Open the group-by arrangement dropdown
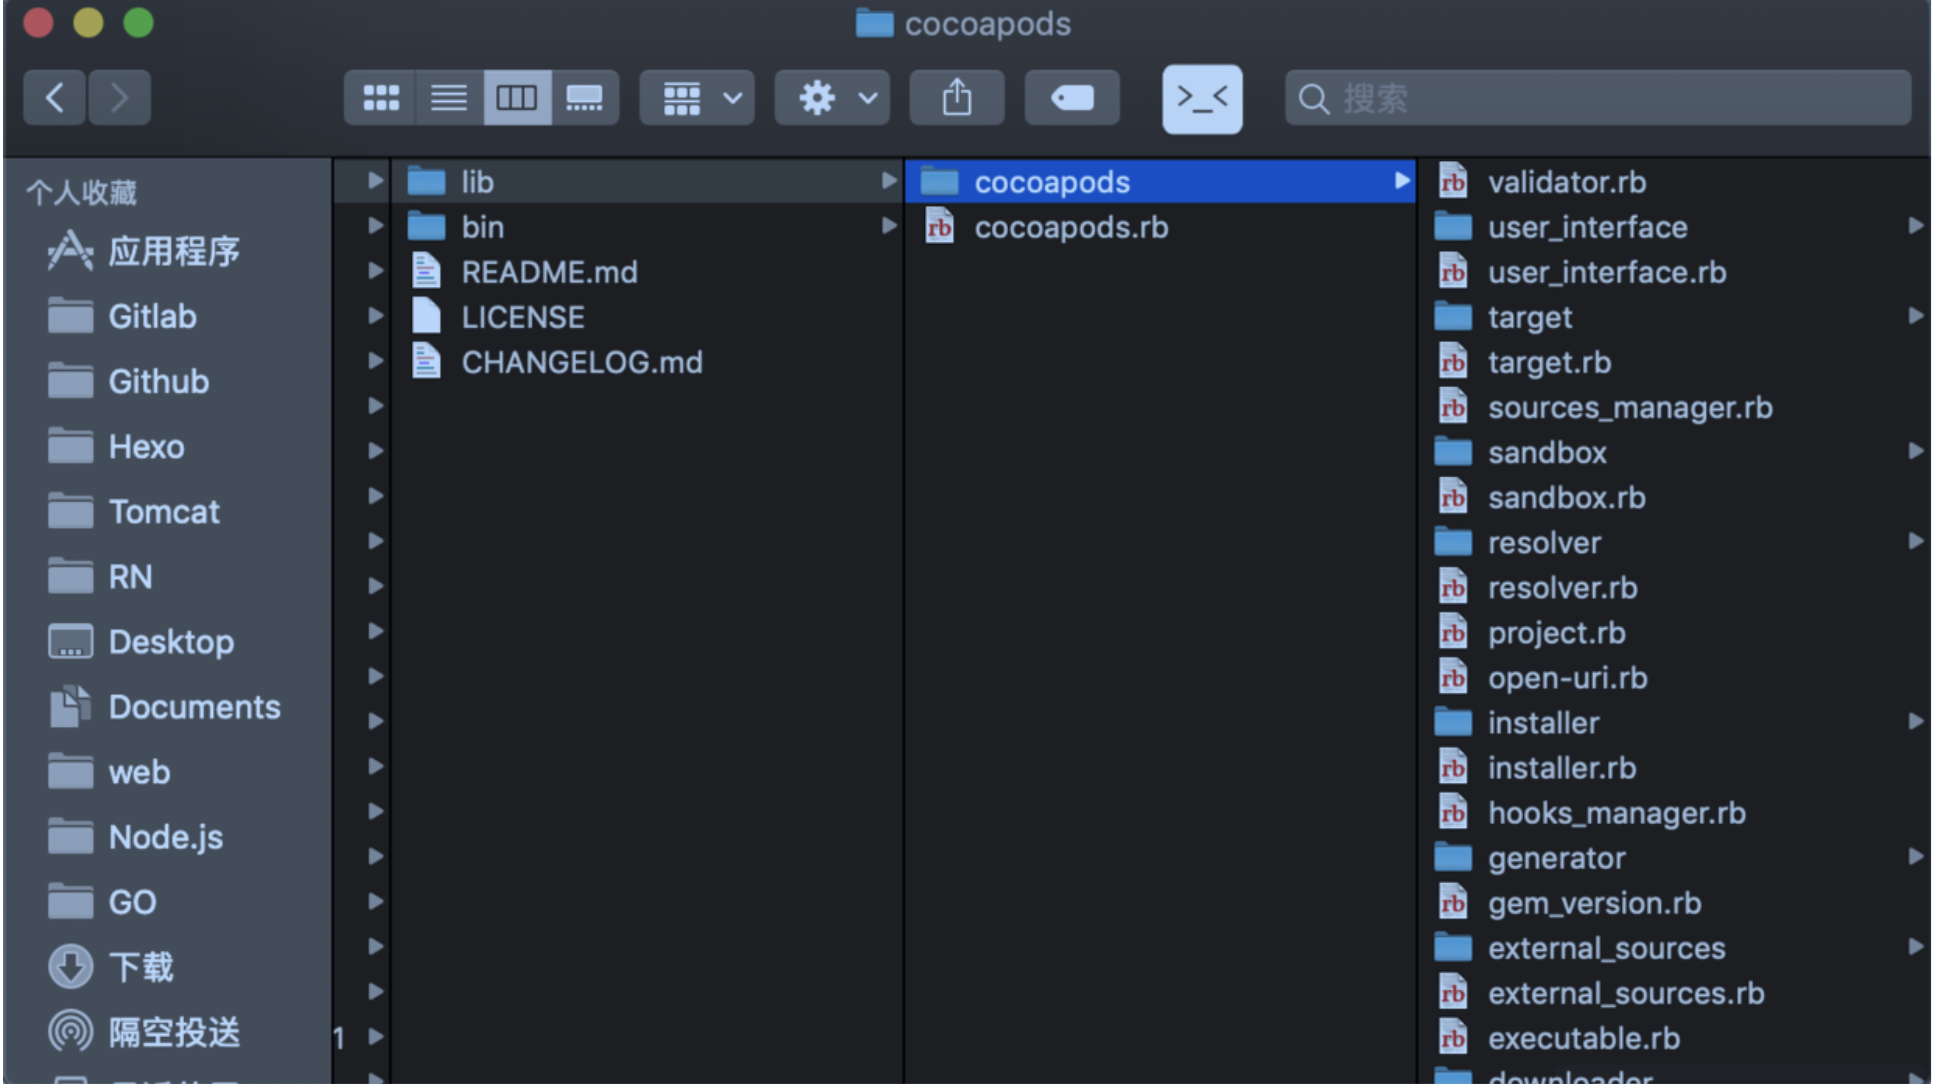 [x=697, y=98]
